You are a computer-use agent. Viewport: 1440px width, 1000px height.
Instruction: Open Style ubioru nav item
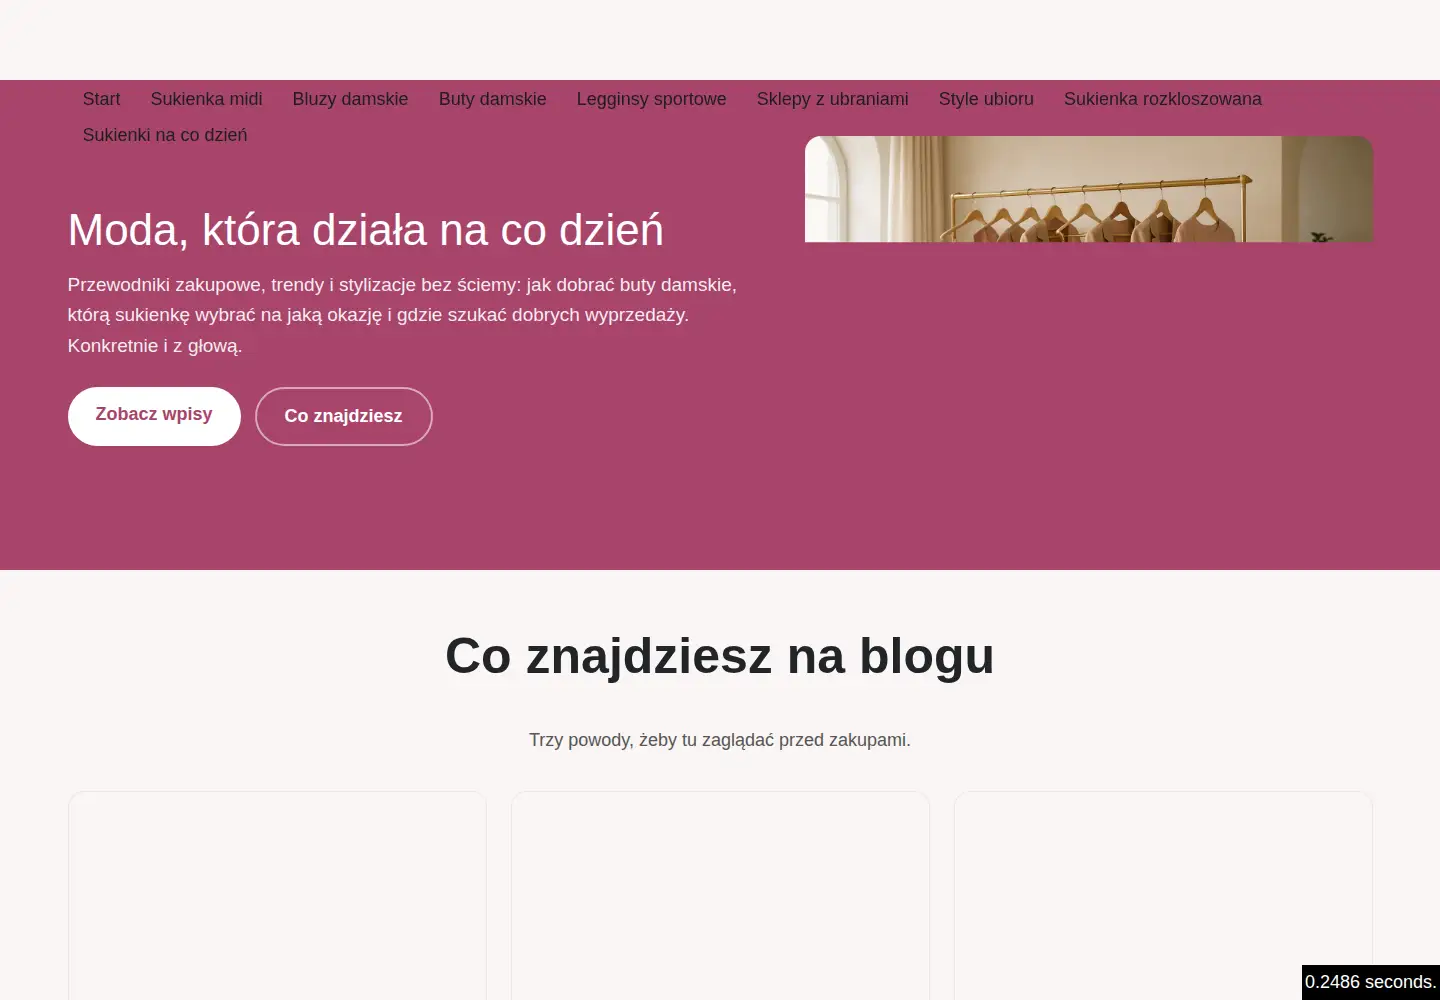pyautogui.click(x=986, y=99)
